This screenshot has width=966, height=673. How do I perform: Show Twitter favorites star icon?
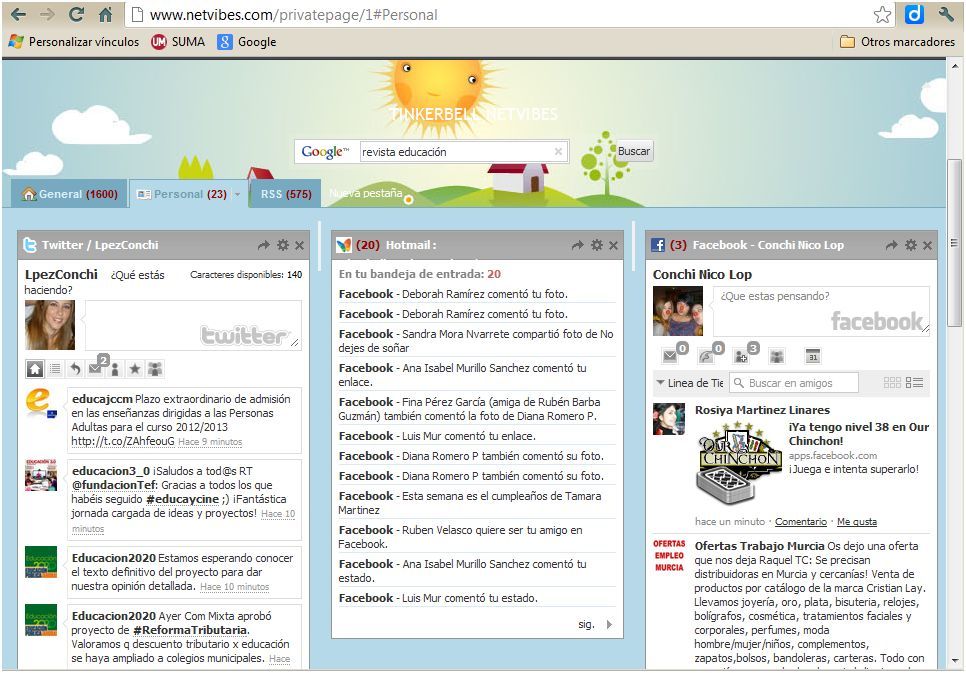pyautogui.click(x=135, y=369)
